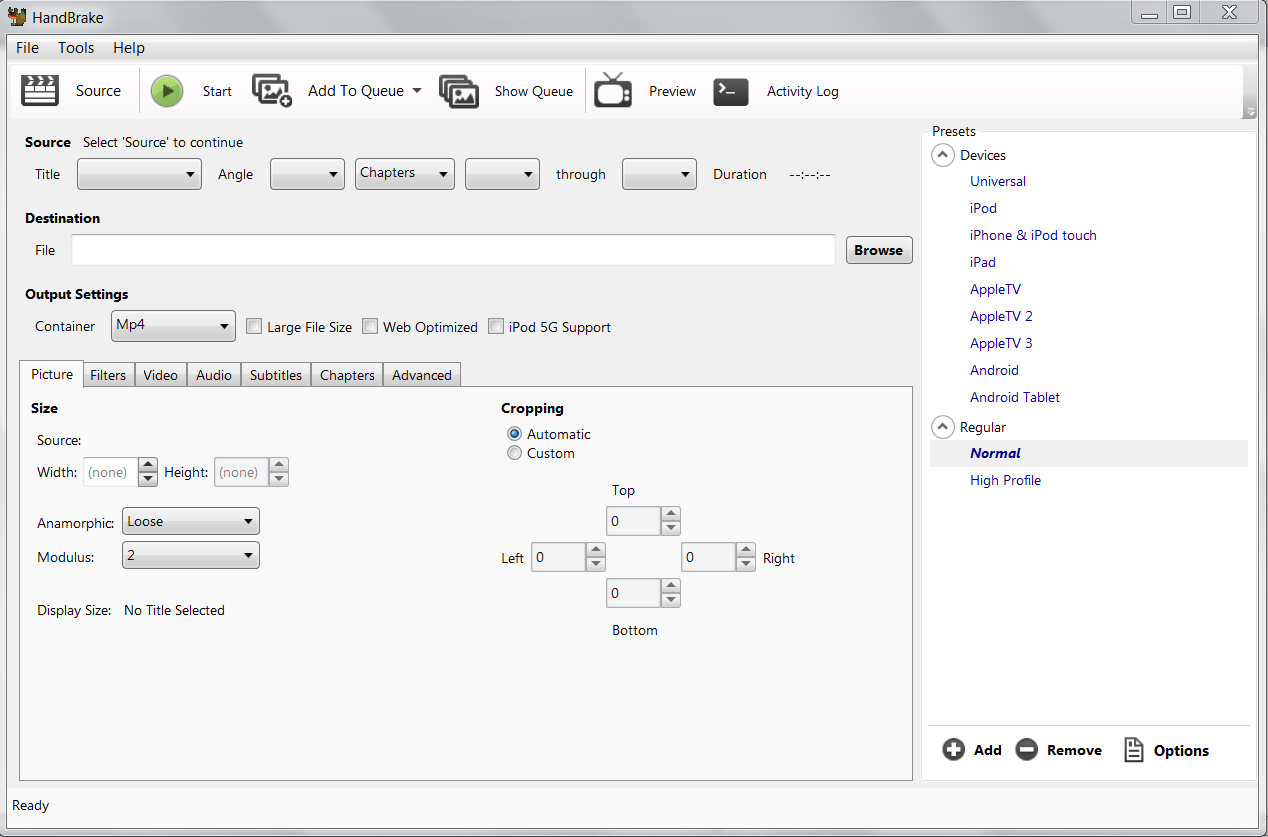Switch to the Video tab
Screen dimensions: 1268x837
(160, 375)
